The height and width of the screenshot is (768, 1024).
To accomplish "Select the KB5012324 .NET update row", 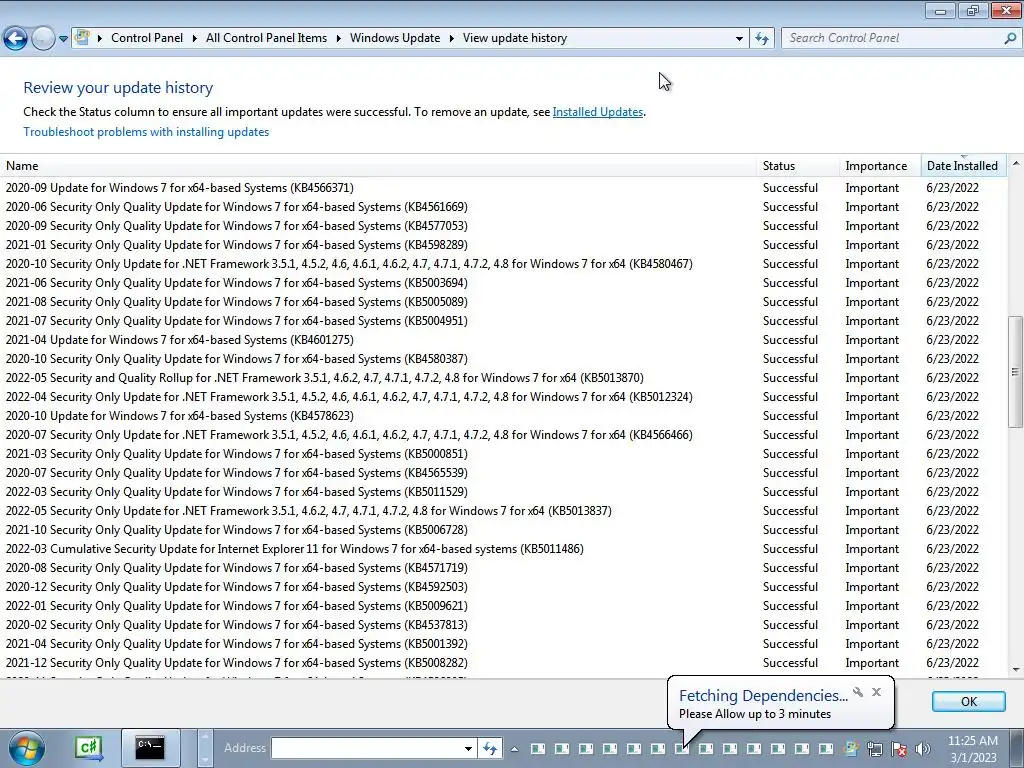I will pyautogui.click(x=503, y=396).
